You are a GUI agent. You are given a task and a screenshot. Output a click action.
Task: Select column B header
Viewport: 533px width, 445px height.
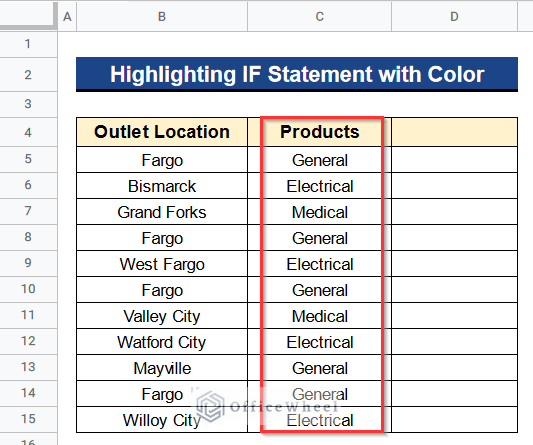click(162, 16)
